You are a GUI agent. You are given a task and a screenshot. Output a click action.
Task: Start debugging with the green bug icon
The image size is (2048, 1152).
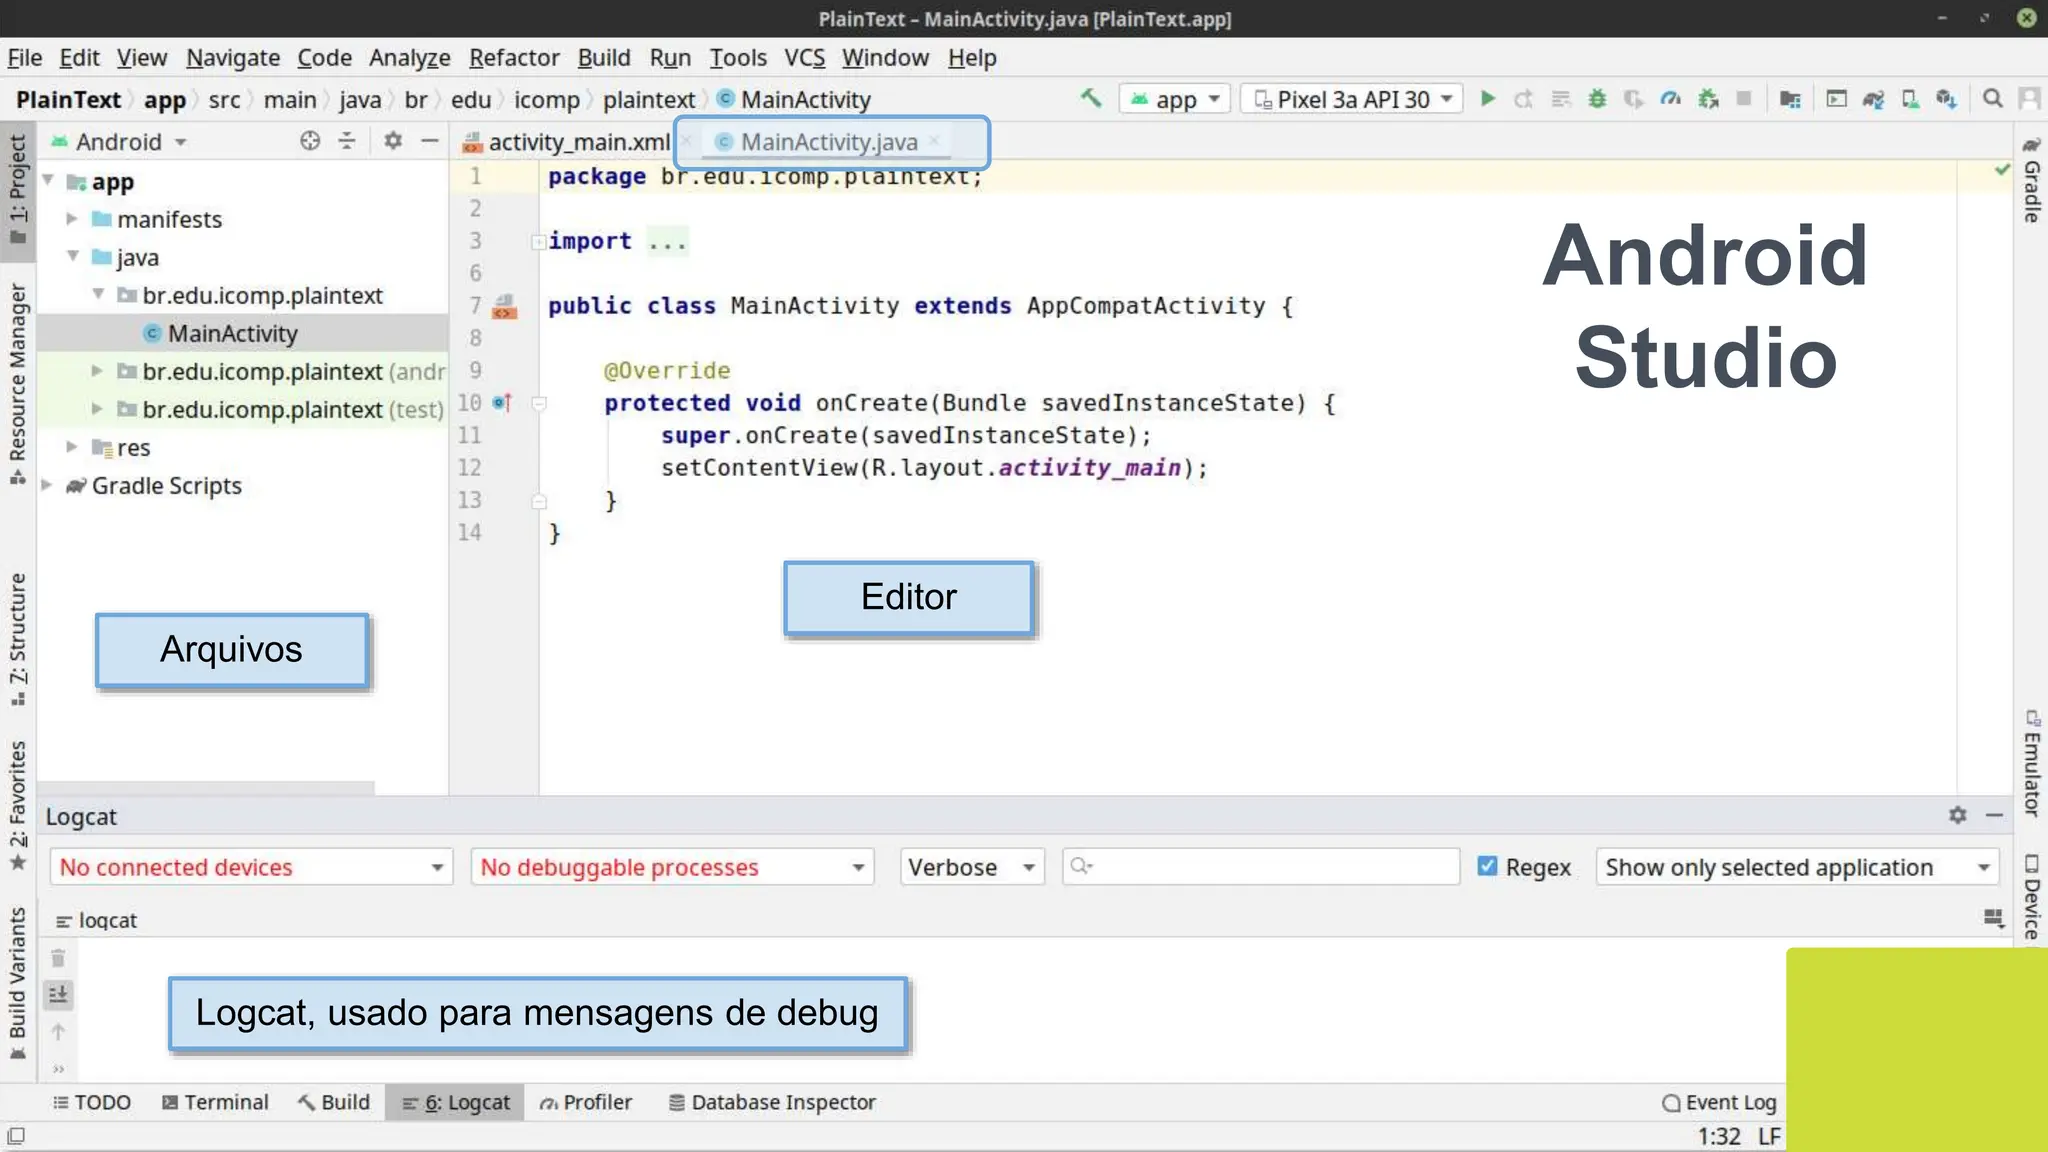(1598, 98)
